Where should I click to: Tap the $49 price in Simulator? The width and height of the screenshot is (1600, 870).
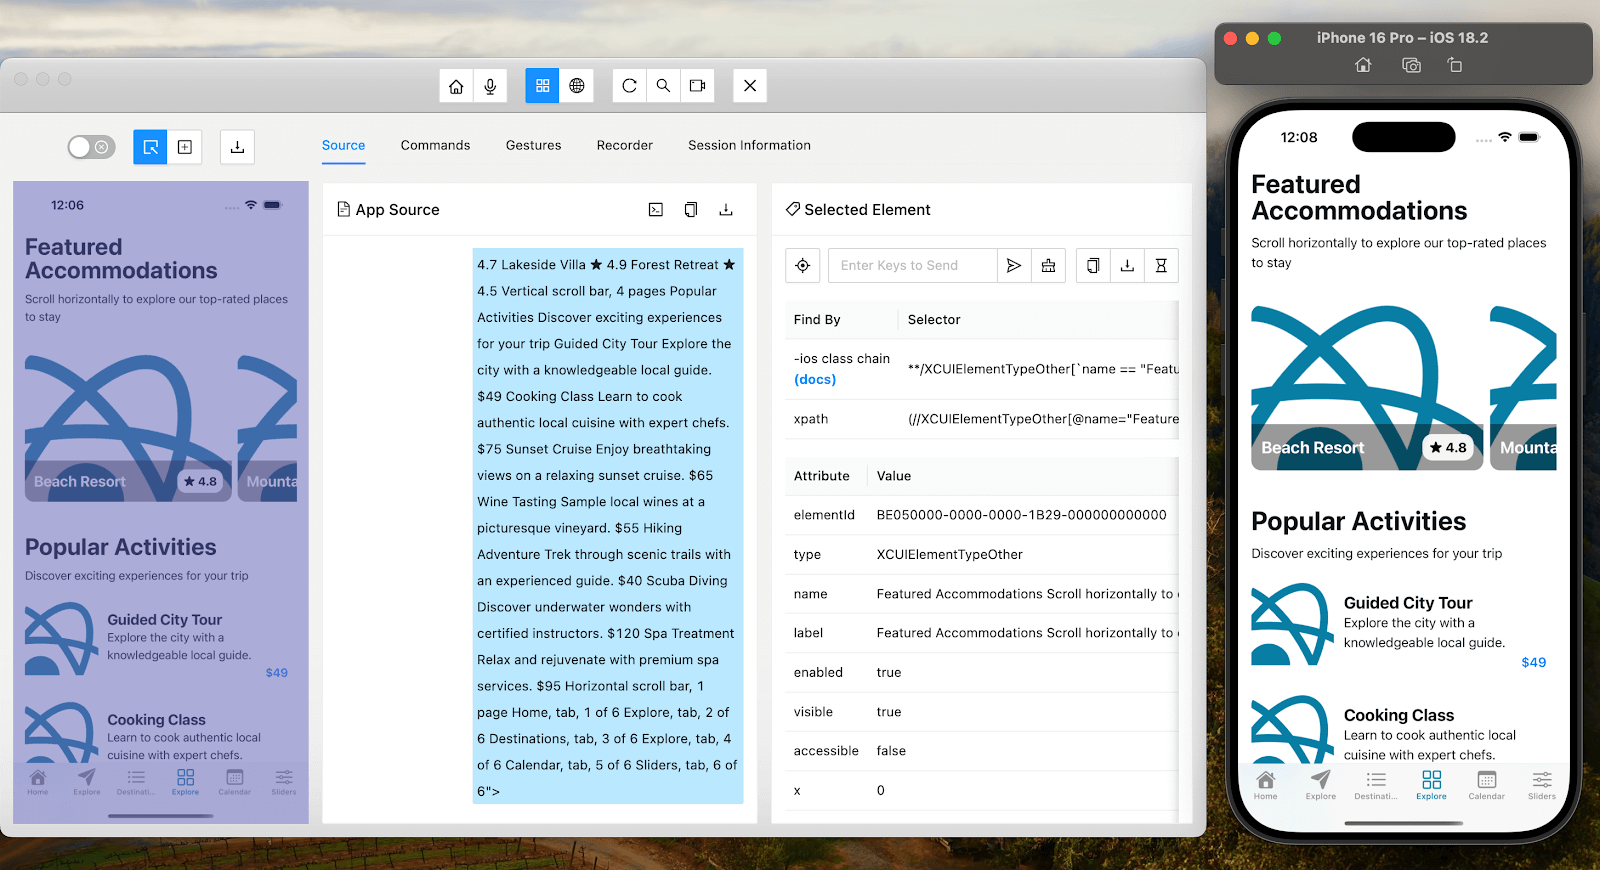(1533, 662)
